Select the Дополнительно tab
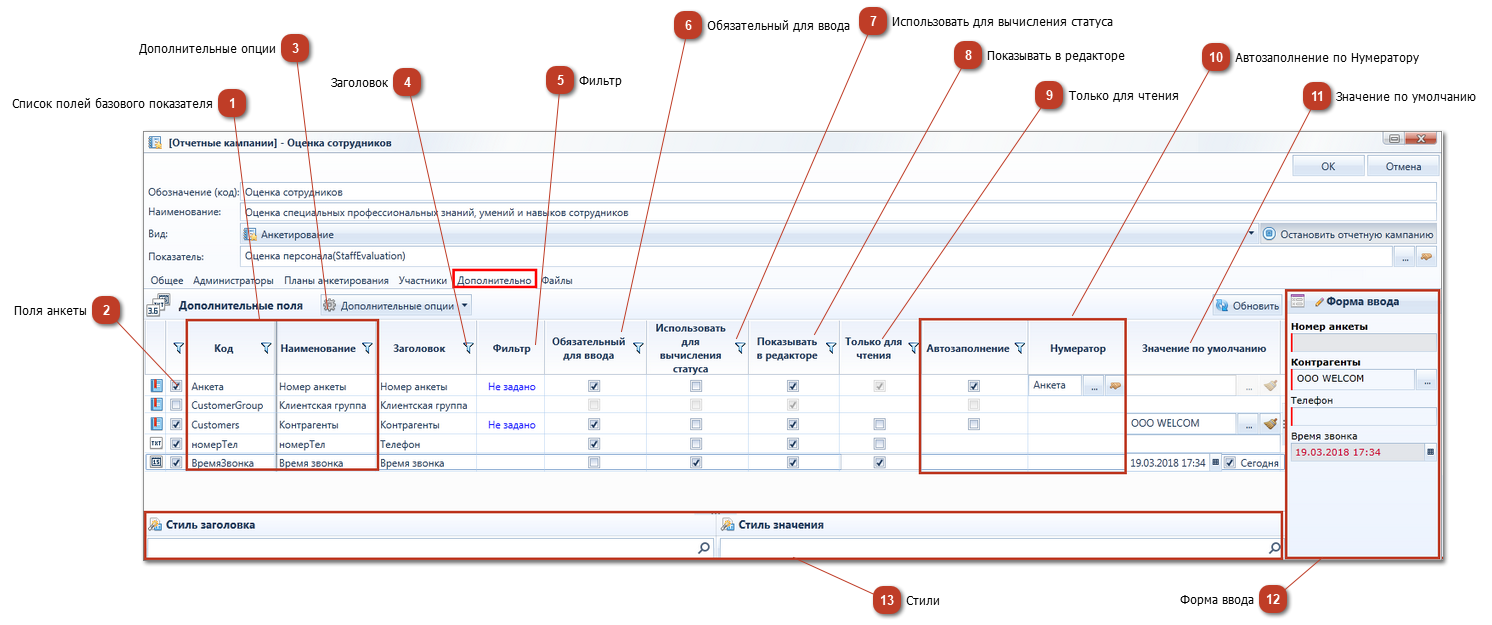The height and width of the screenshot is (625, 1492). pos(494,281)
